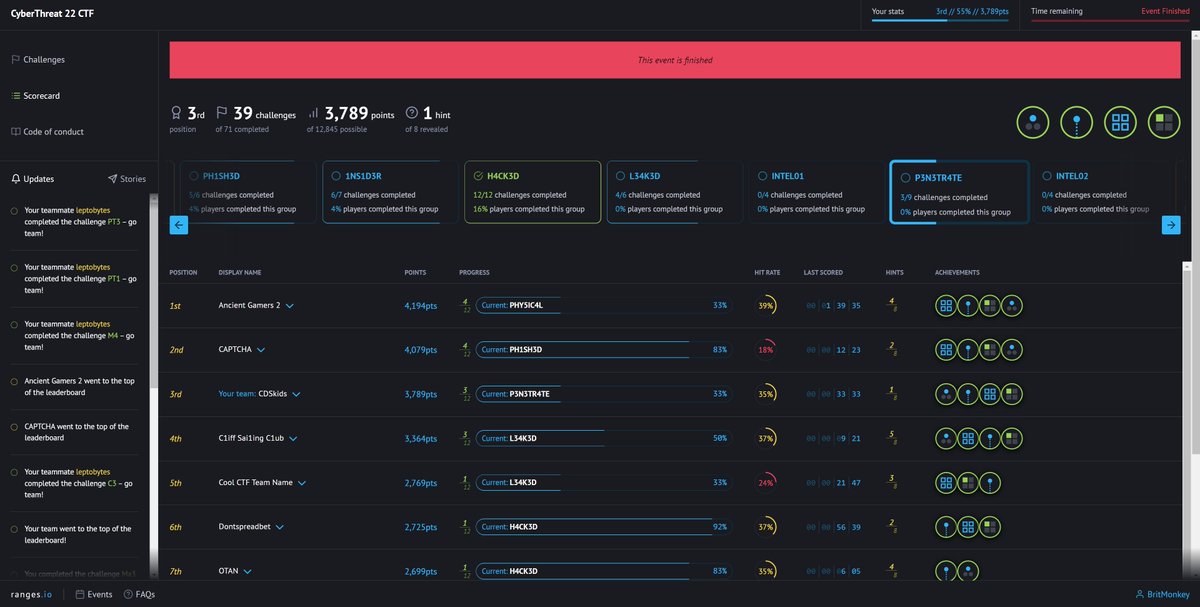The width and height of the screenshot is (1200, 607).
Task: Select the INTEL02 group radio circle
Action: 1046,176
